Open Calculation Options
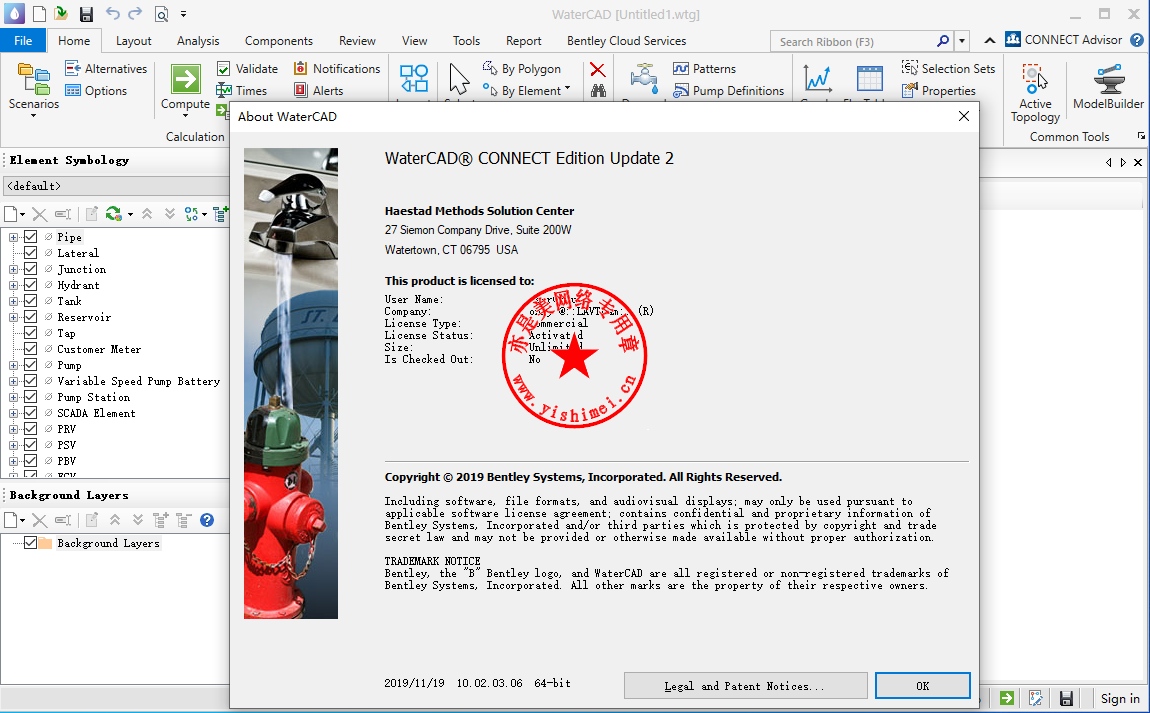 pyautogui.click(x=96, y=90)
